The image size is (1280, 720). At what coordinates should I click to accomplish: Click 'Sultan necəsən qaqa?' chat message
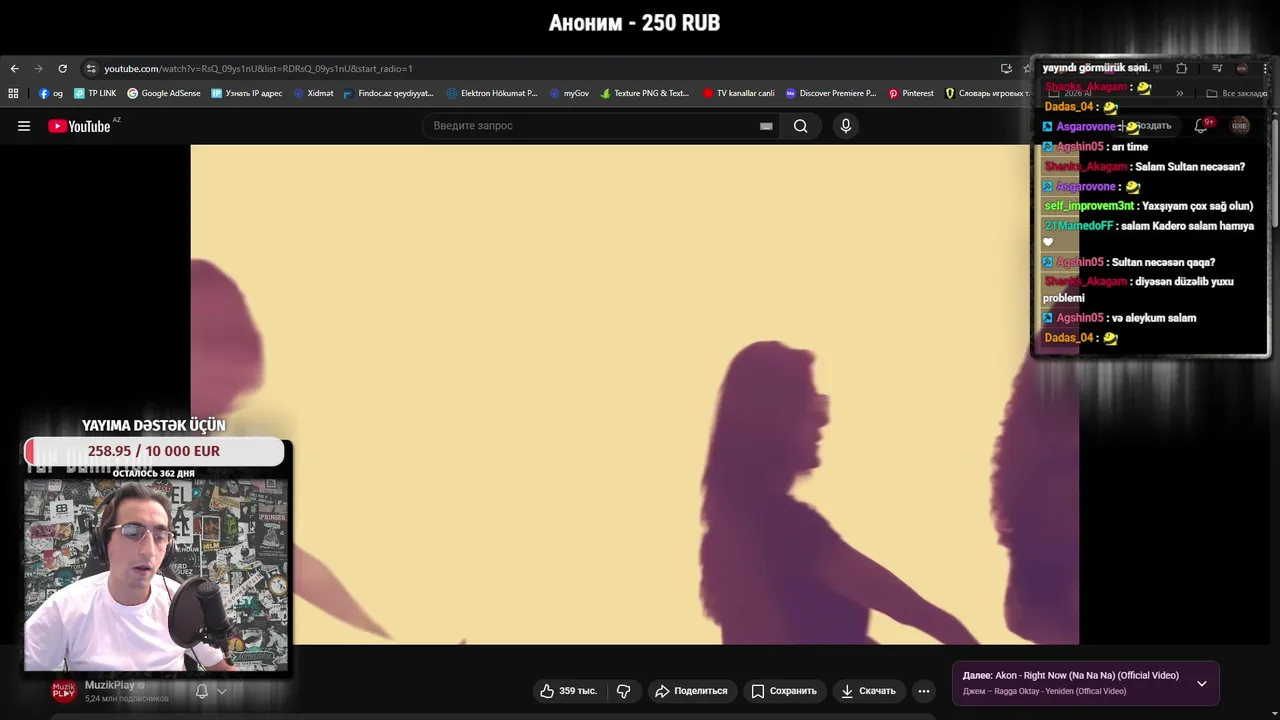tap(1163, 262)
